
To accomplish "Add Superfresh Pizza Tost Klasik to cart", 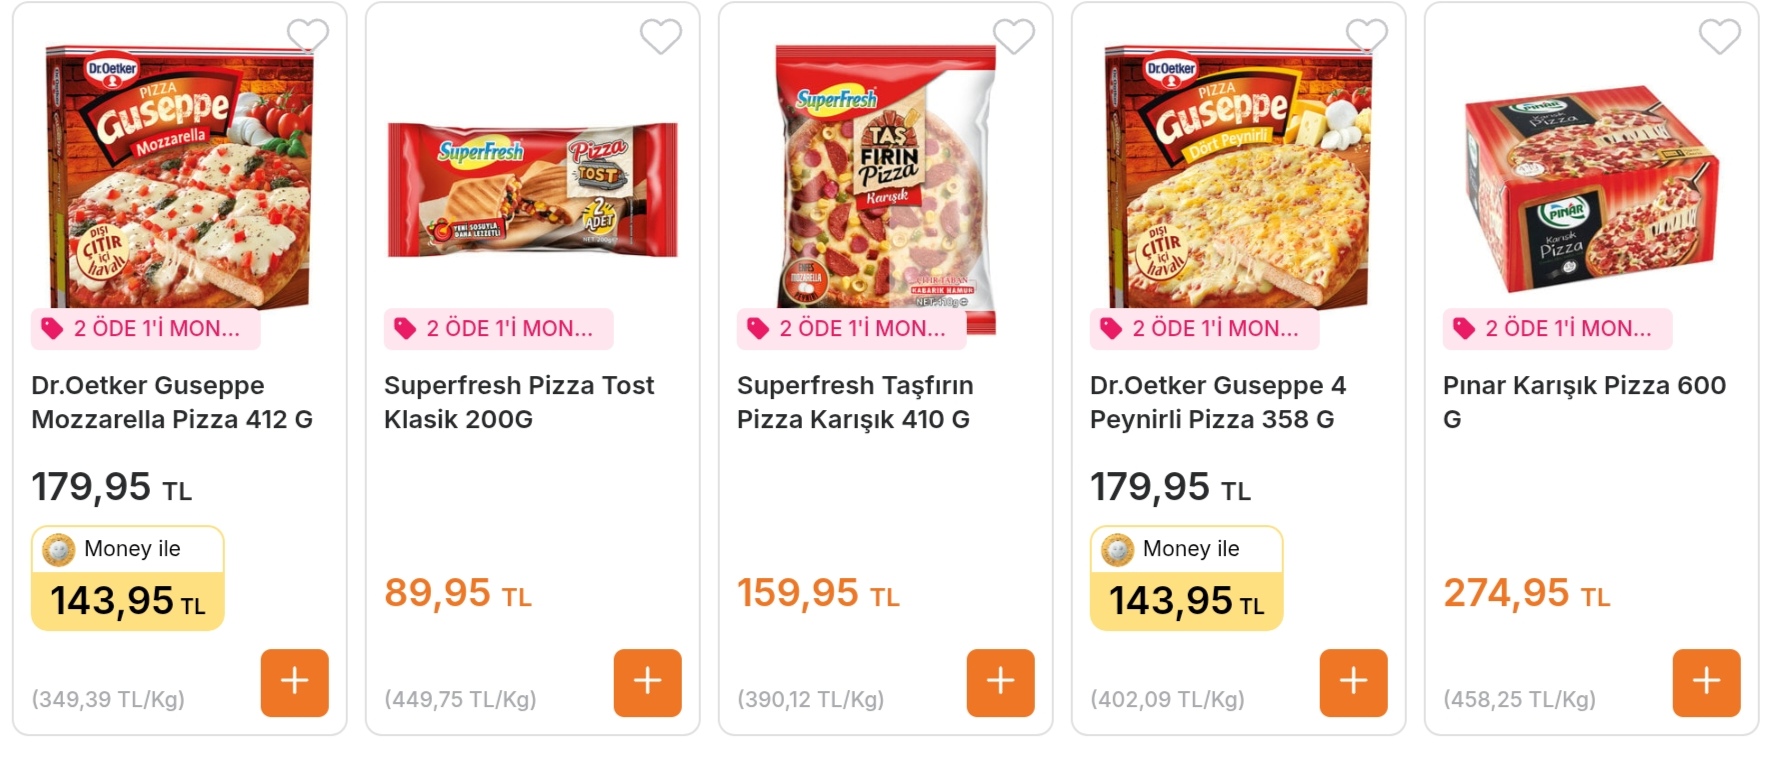I will coord(647,682).
